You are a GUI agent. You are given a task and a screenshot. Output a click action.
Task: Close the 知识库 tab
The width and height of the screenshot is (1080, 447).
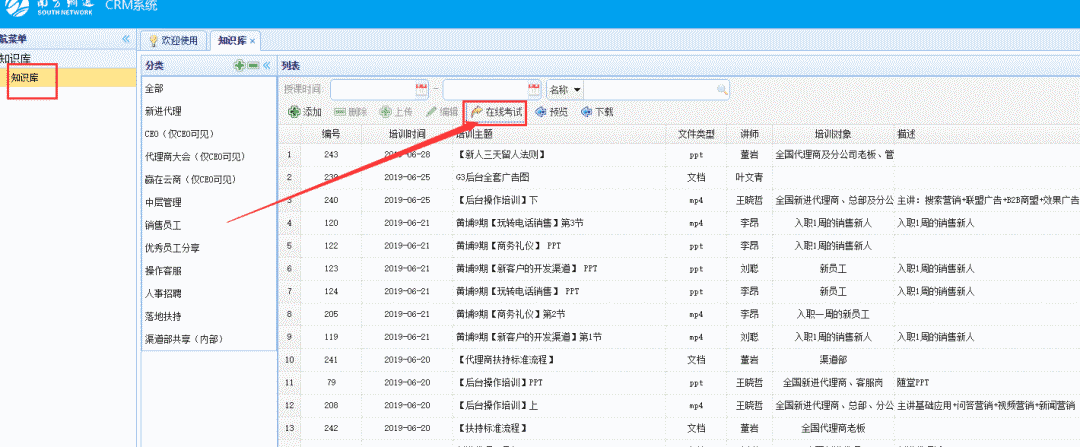click(x=252, y=41)
